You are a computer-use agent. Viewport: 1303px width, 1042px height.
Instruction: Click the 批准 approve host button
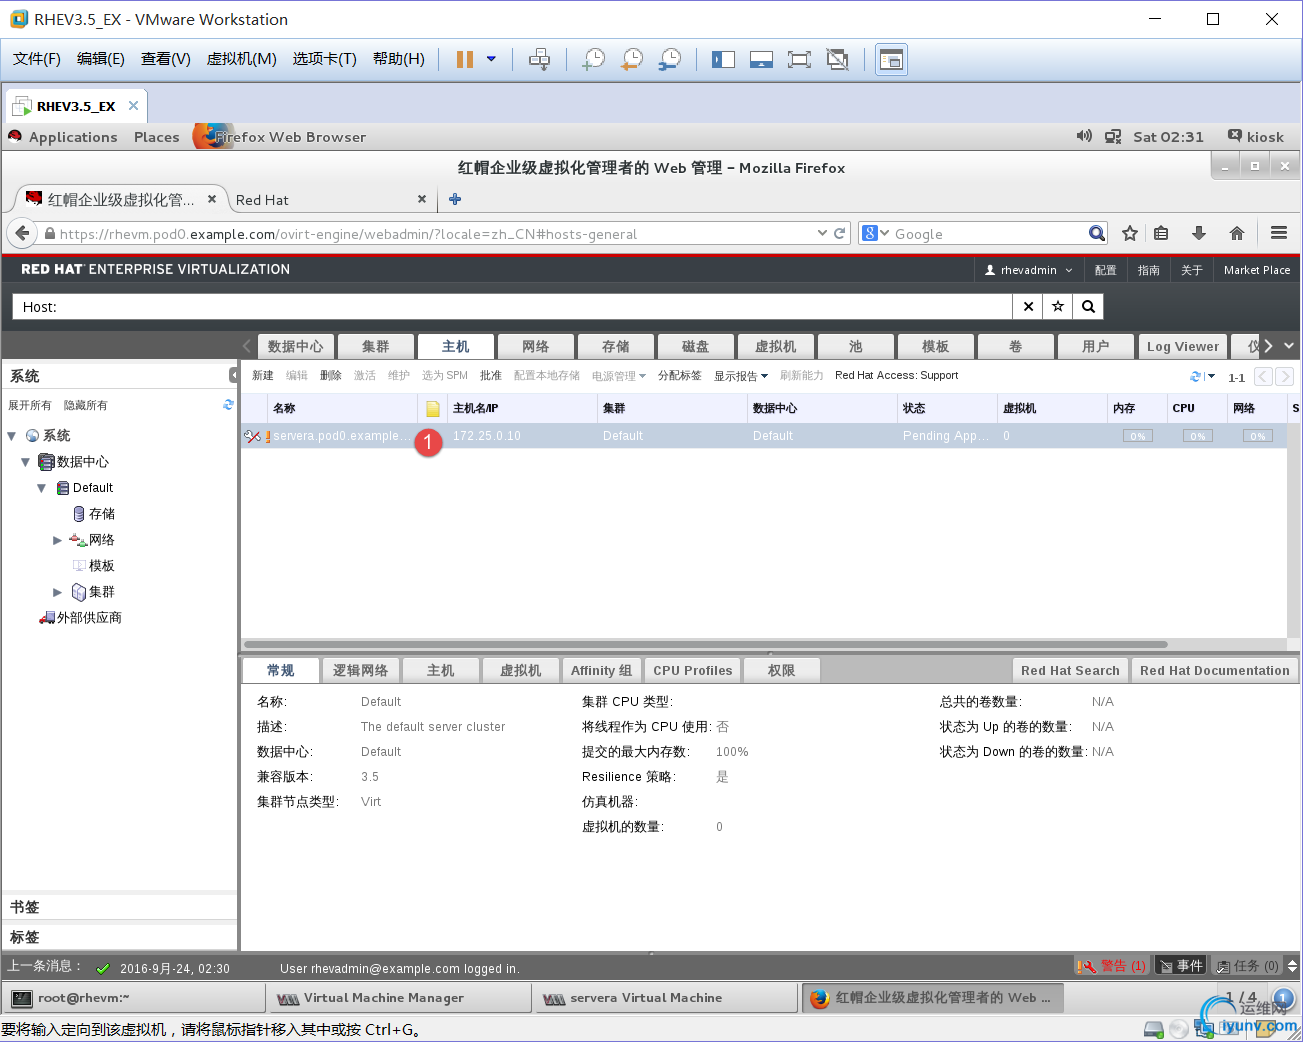[491, 375]
